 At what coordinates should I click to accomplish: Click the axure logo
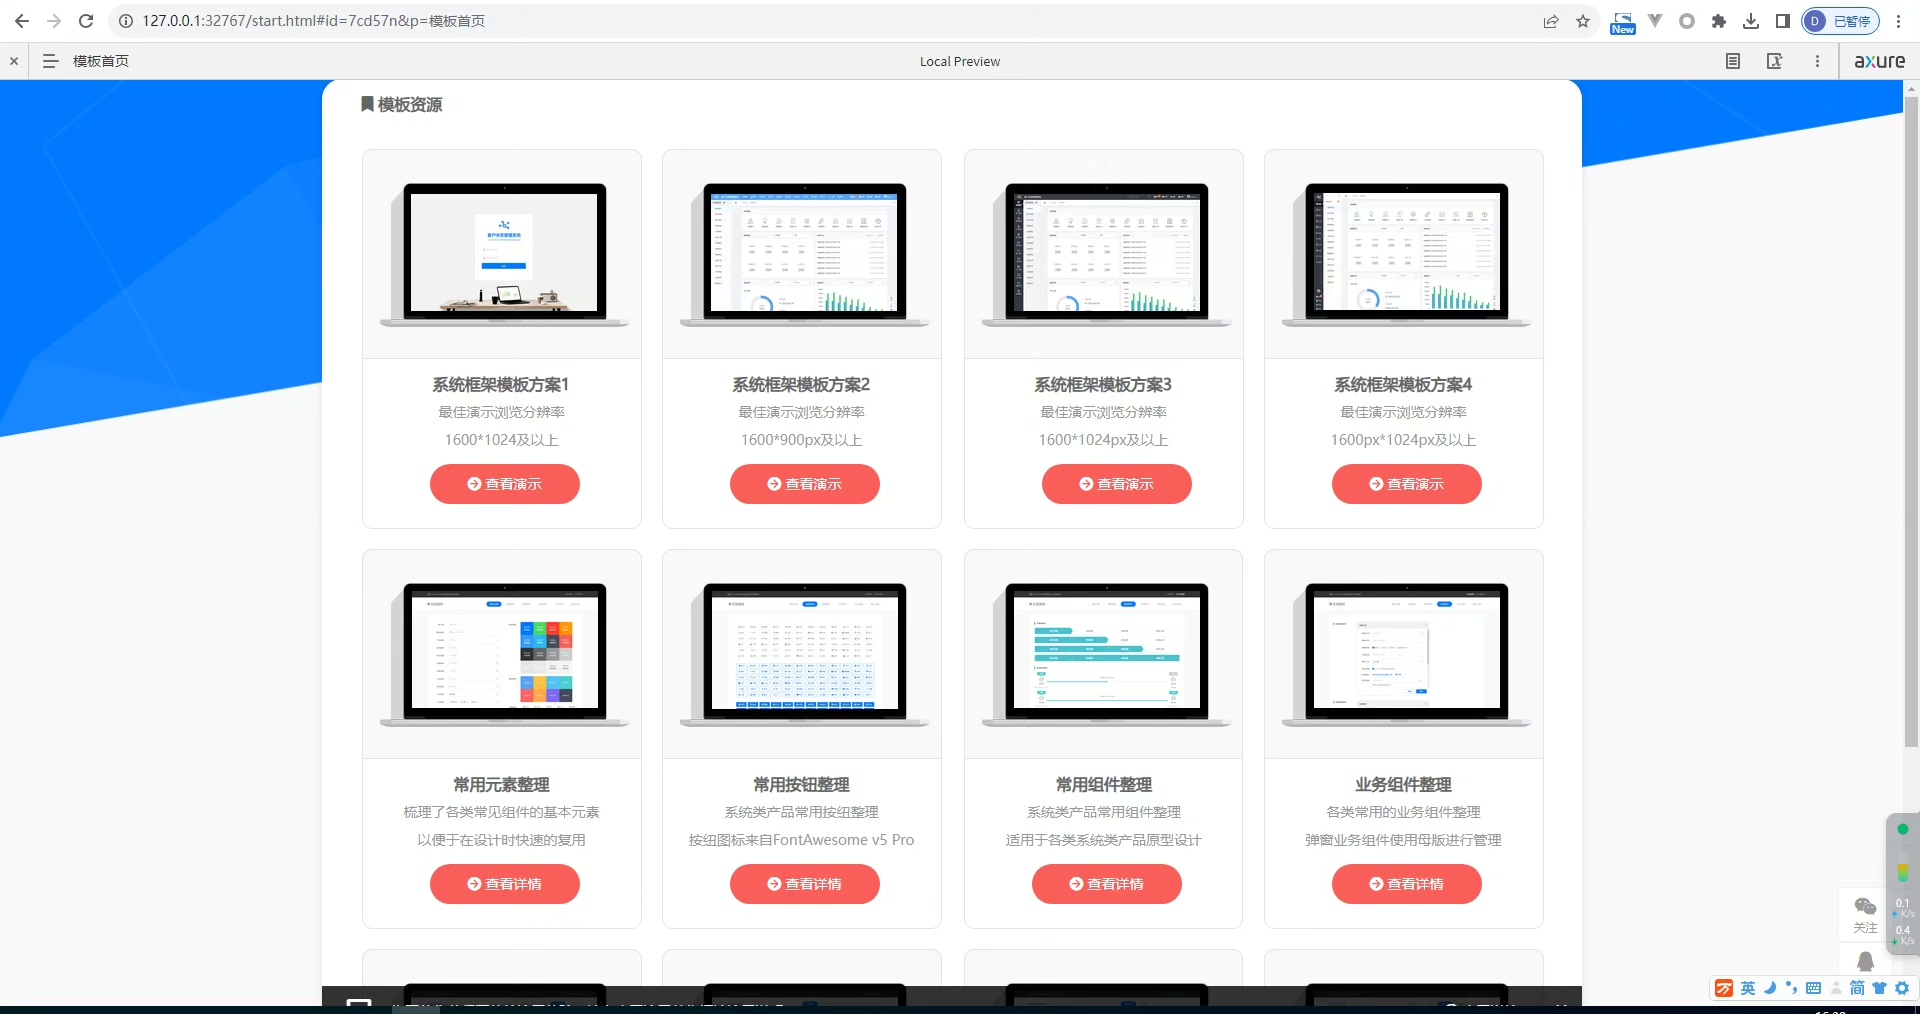[x=1879, y=61]
